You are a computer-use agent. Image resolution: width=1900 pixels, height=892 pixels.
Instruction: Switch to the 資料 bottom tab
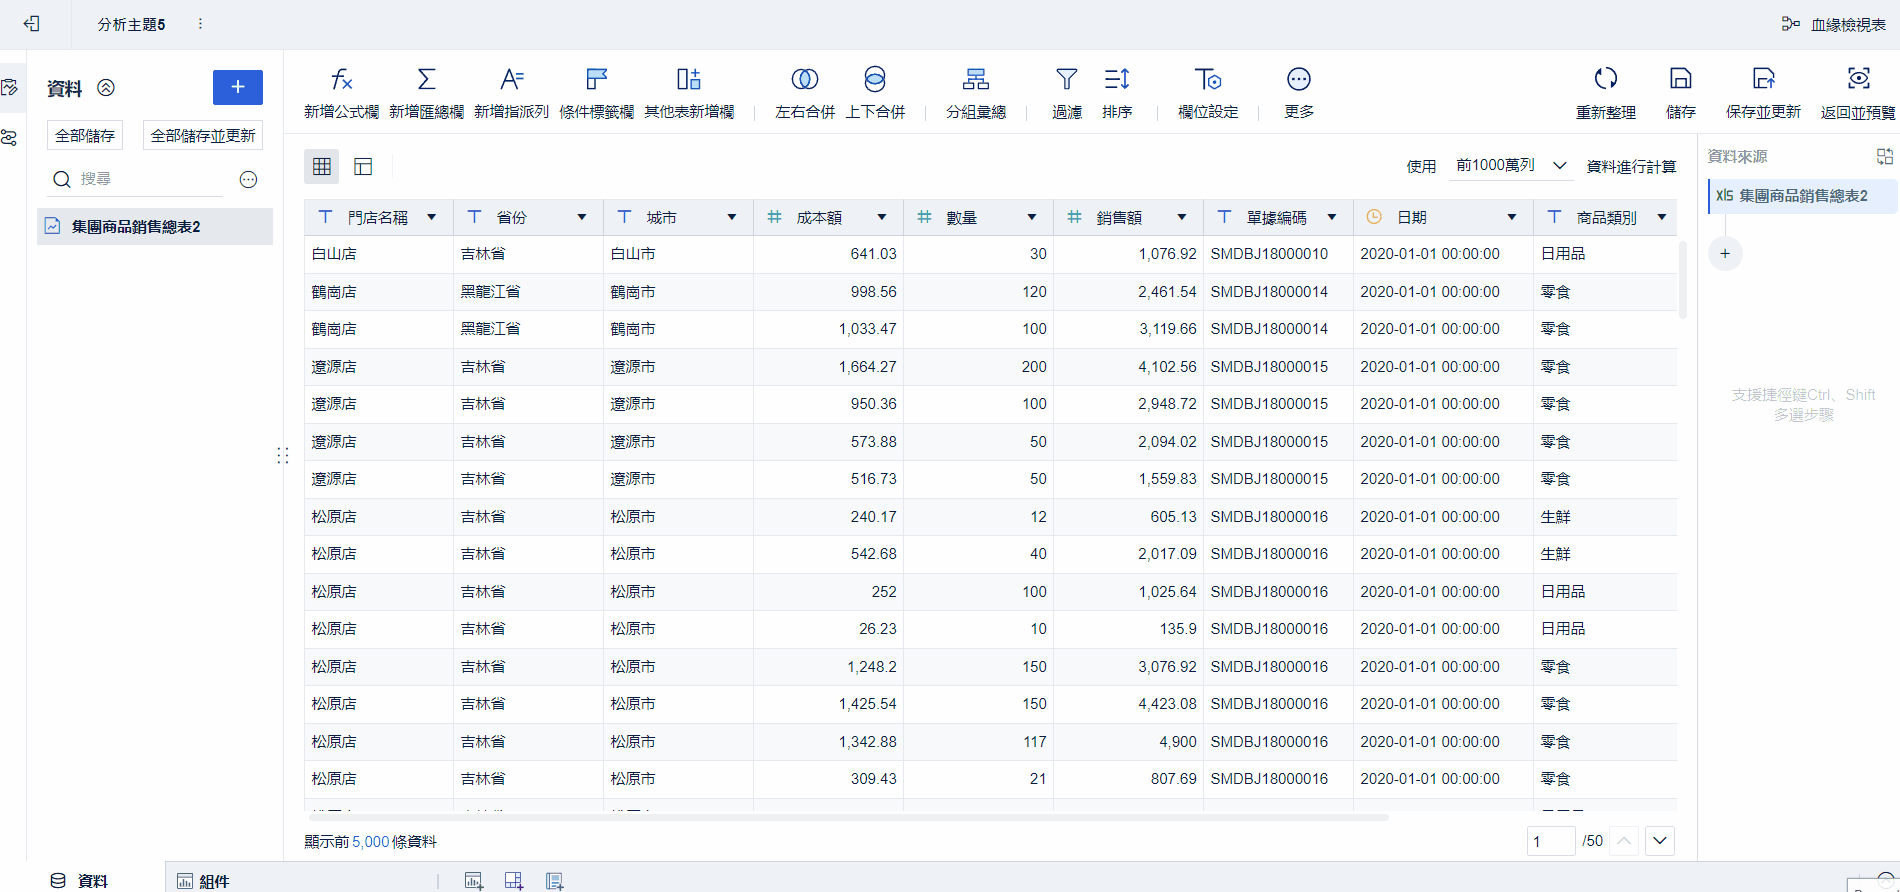tap(80, 880)
